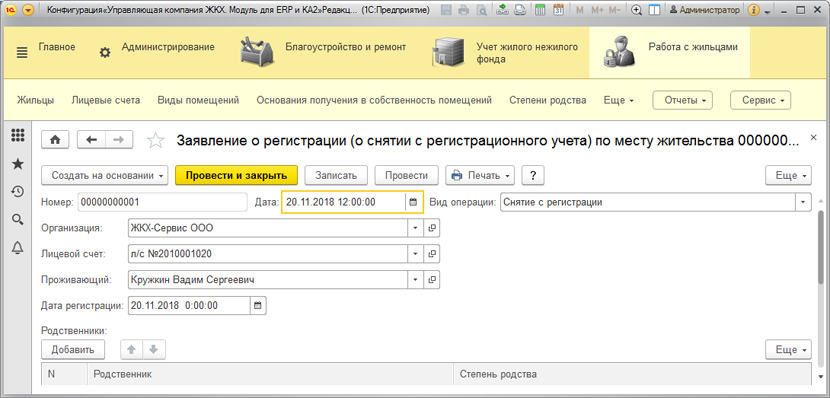Open calendar picker for Дата field

click(x=414, y=202)
